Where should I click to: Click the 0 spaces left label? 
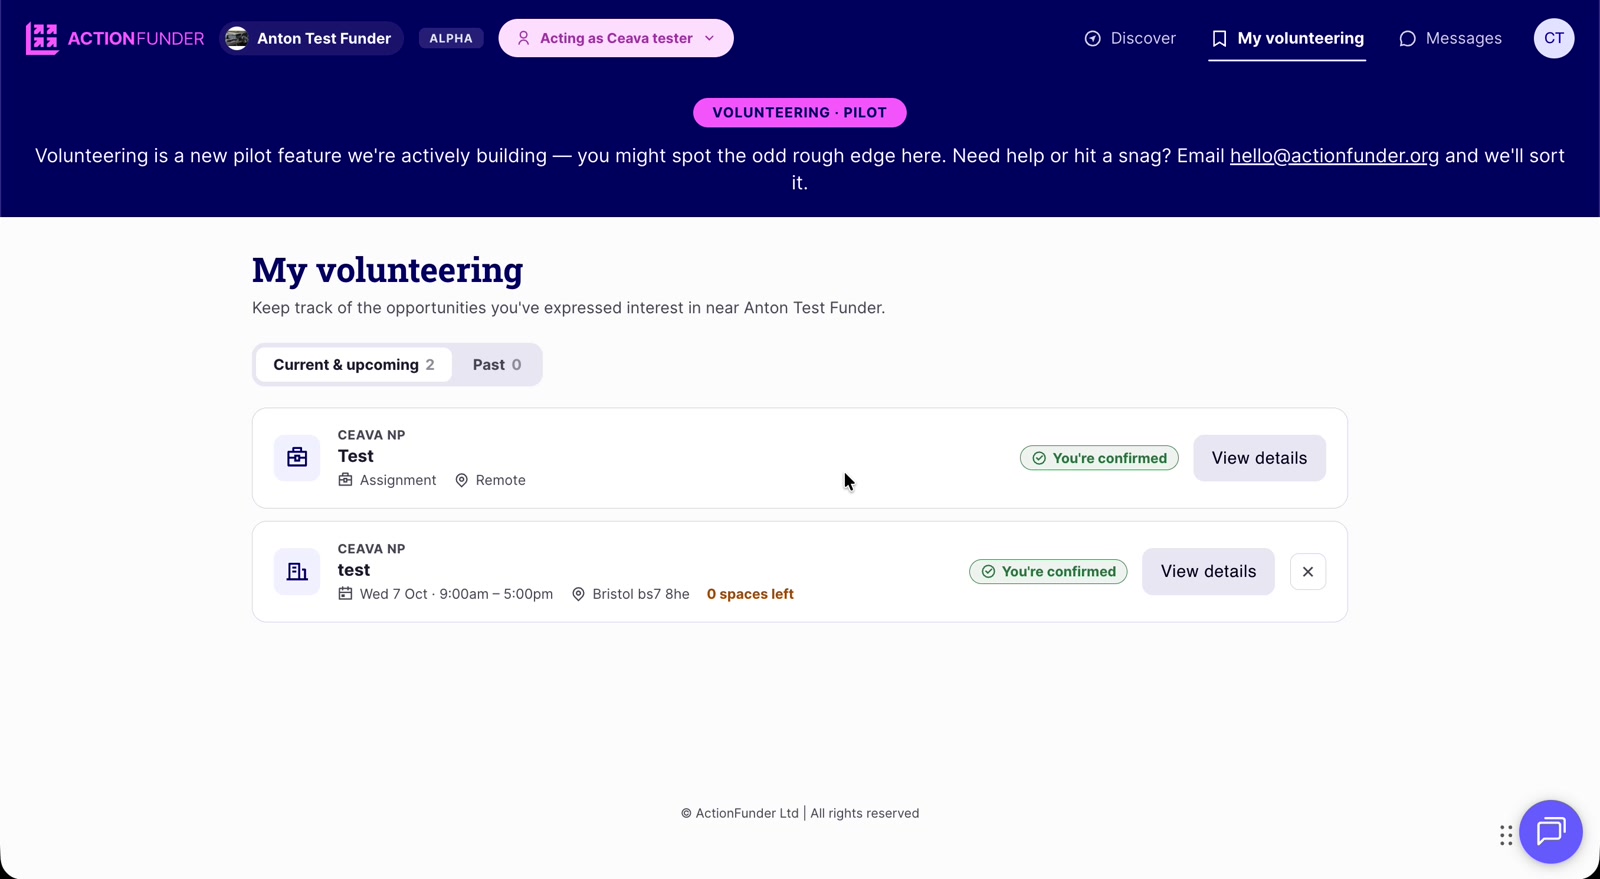[750, 594]
